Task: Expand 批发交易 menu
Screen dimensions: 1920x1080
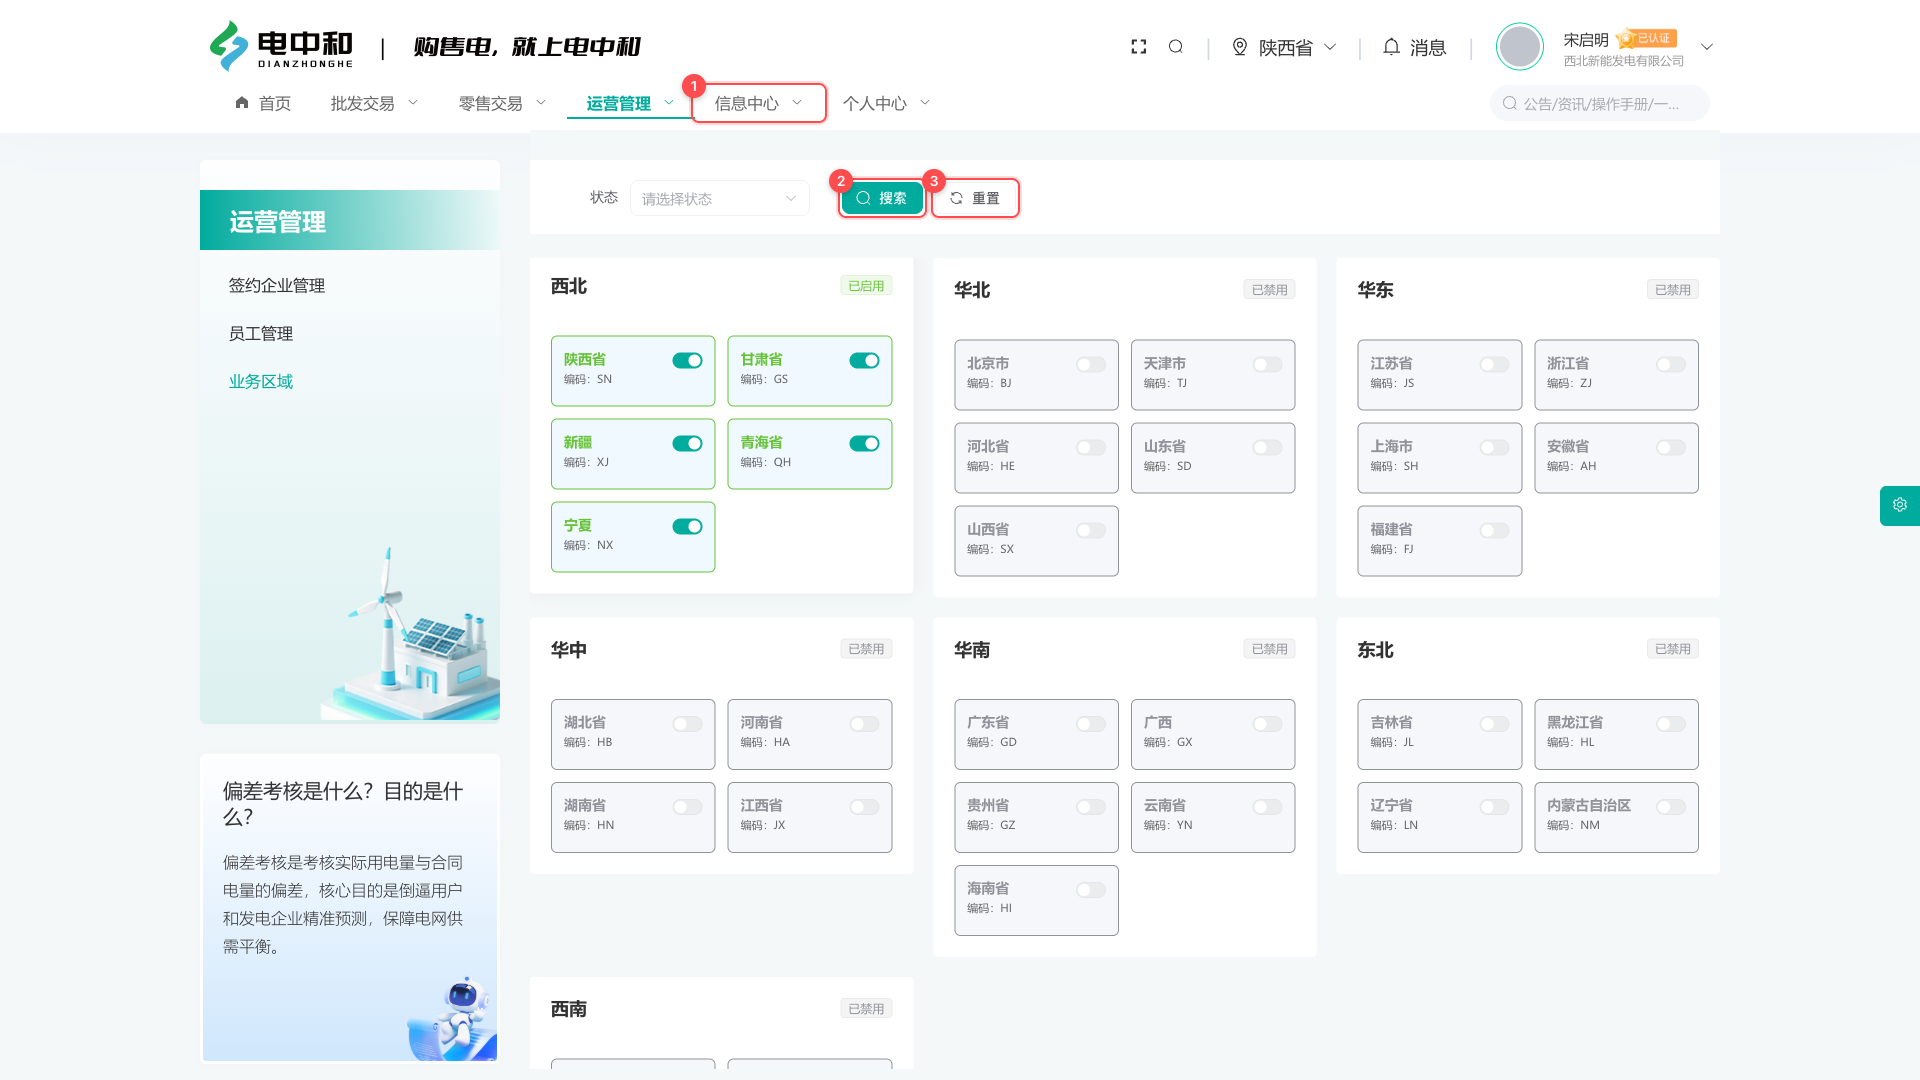Action: (374, 103)
